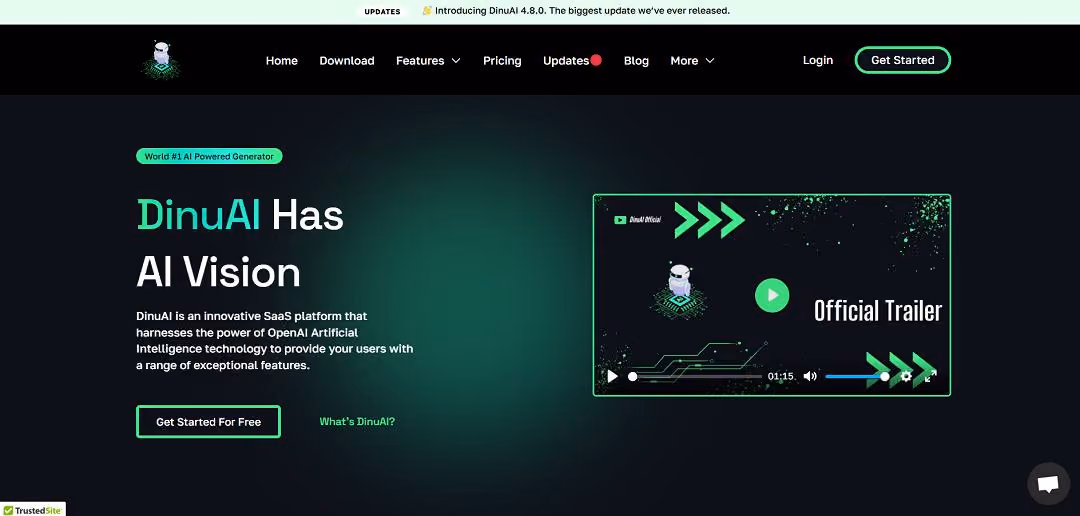Click the World #1 AI Powered Generator badge

pos(209,156)
